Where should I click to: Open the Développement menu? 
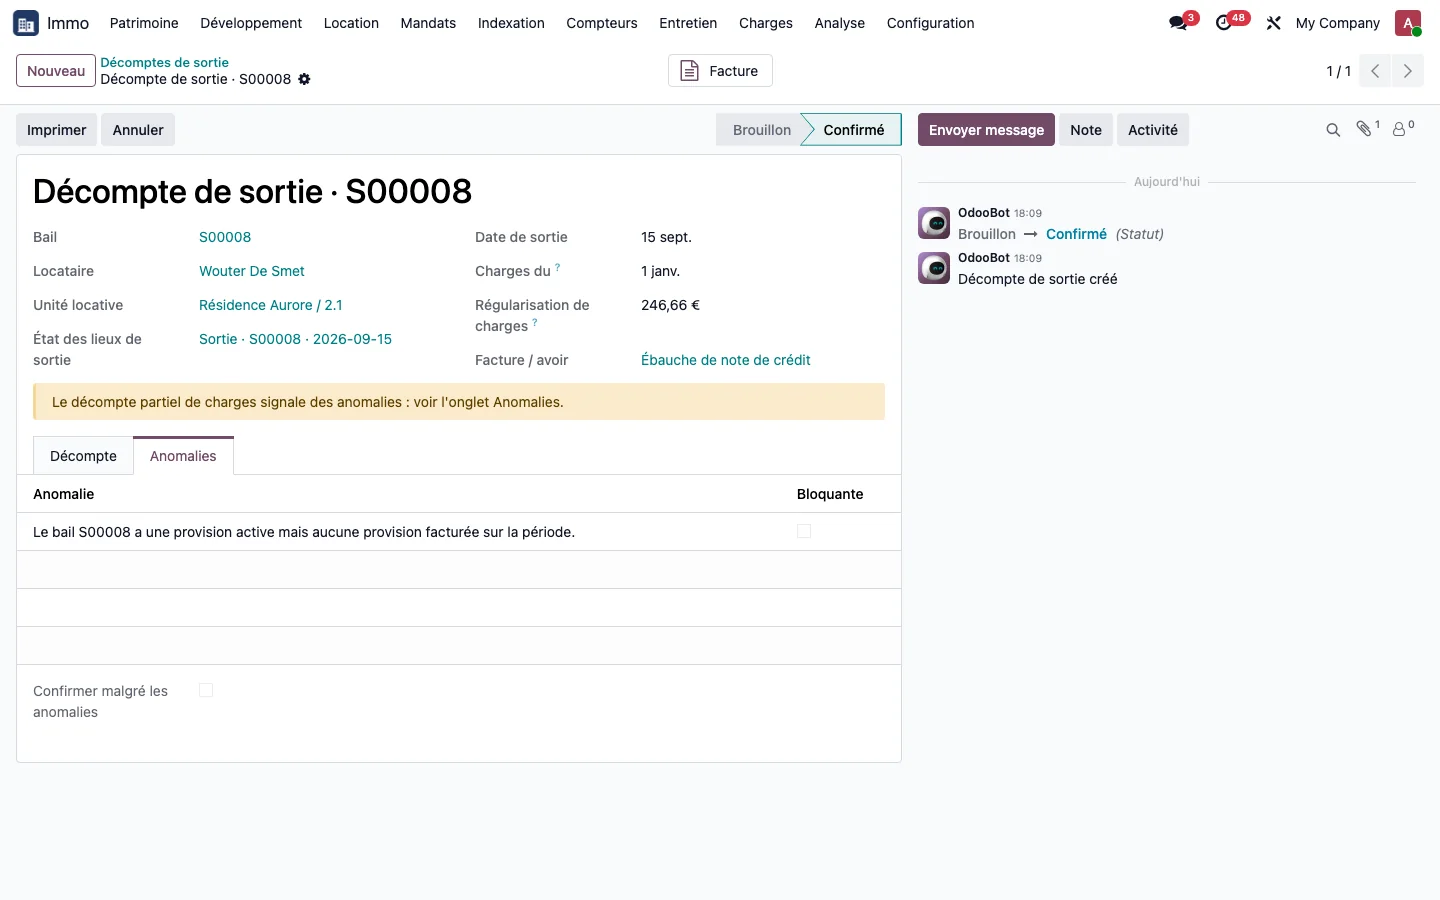point(251,23)
